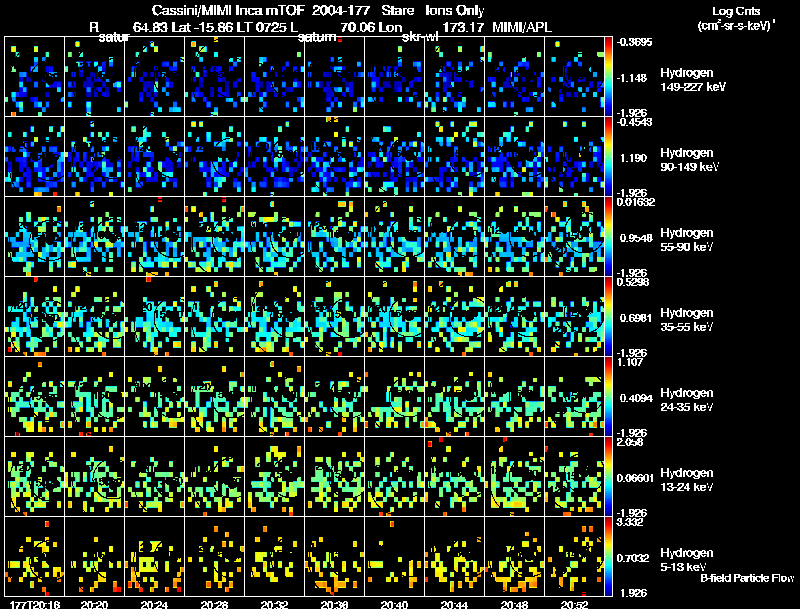Click the 'Hydrogen 90-149 keV' row label

(x=690, y=160)
